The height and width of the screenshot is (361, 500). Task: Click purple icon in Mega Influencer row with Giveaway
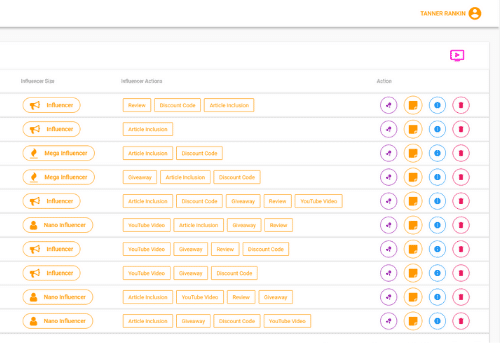pyautogui.click(x=389, y=177)
